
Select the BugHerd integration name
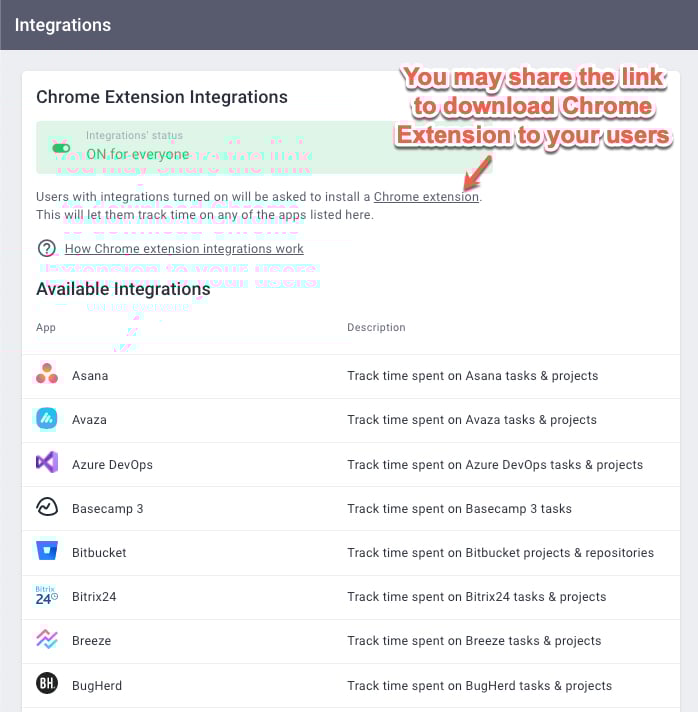97,686
